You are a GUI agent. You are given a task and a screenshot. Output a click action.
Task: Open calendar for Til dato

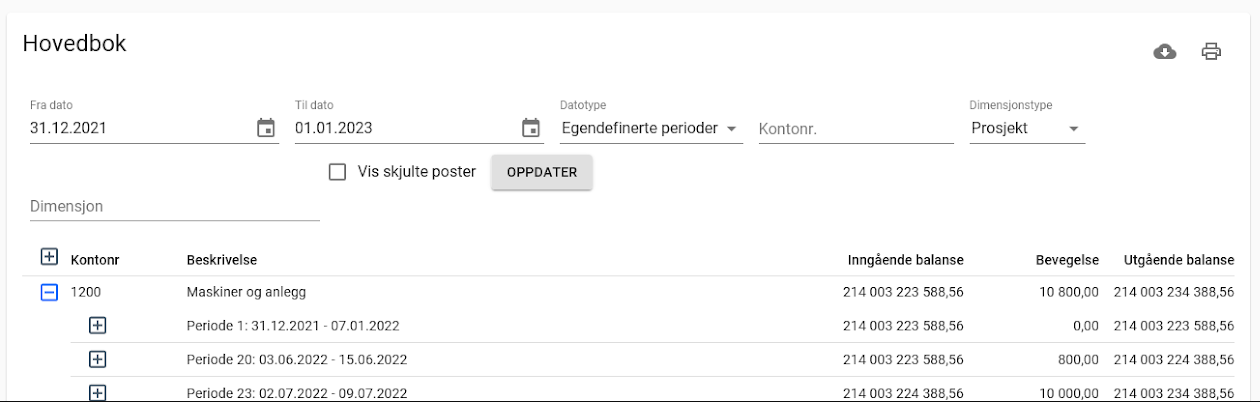(531, 128)
